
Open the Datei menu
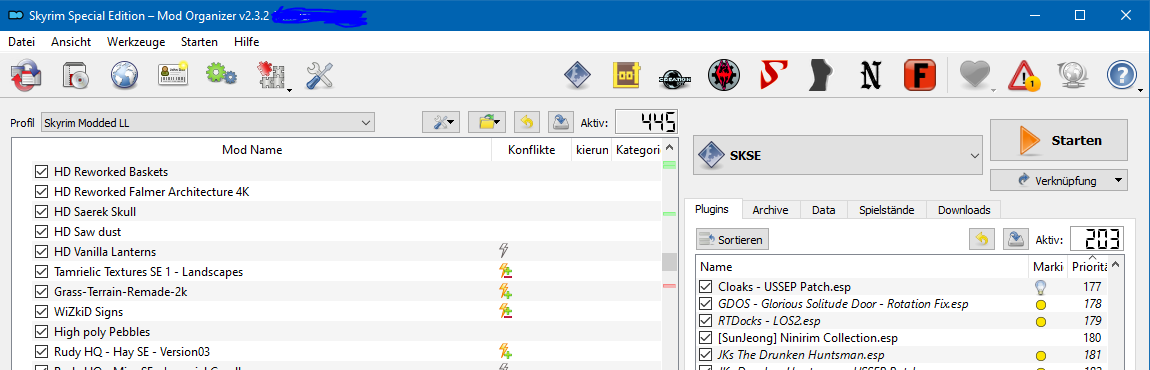point(21,42)
